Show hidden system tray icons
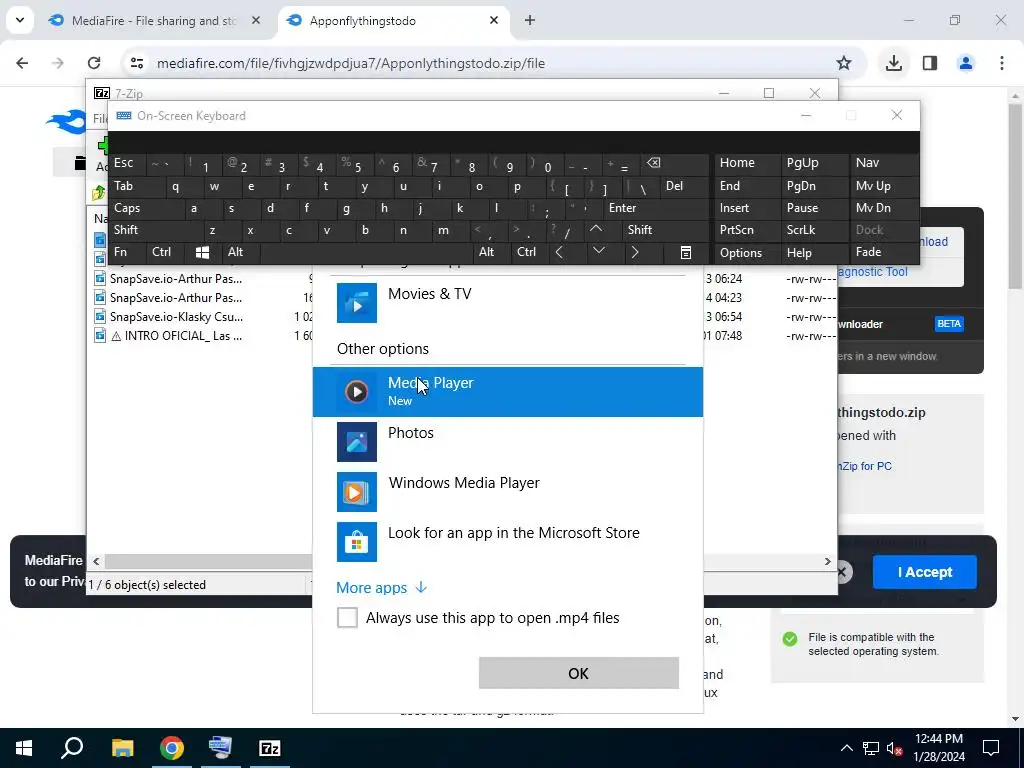Viewport: 1024px width, 768px height. 846,748
